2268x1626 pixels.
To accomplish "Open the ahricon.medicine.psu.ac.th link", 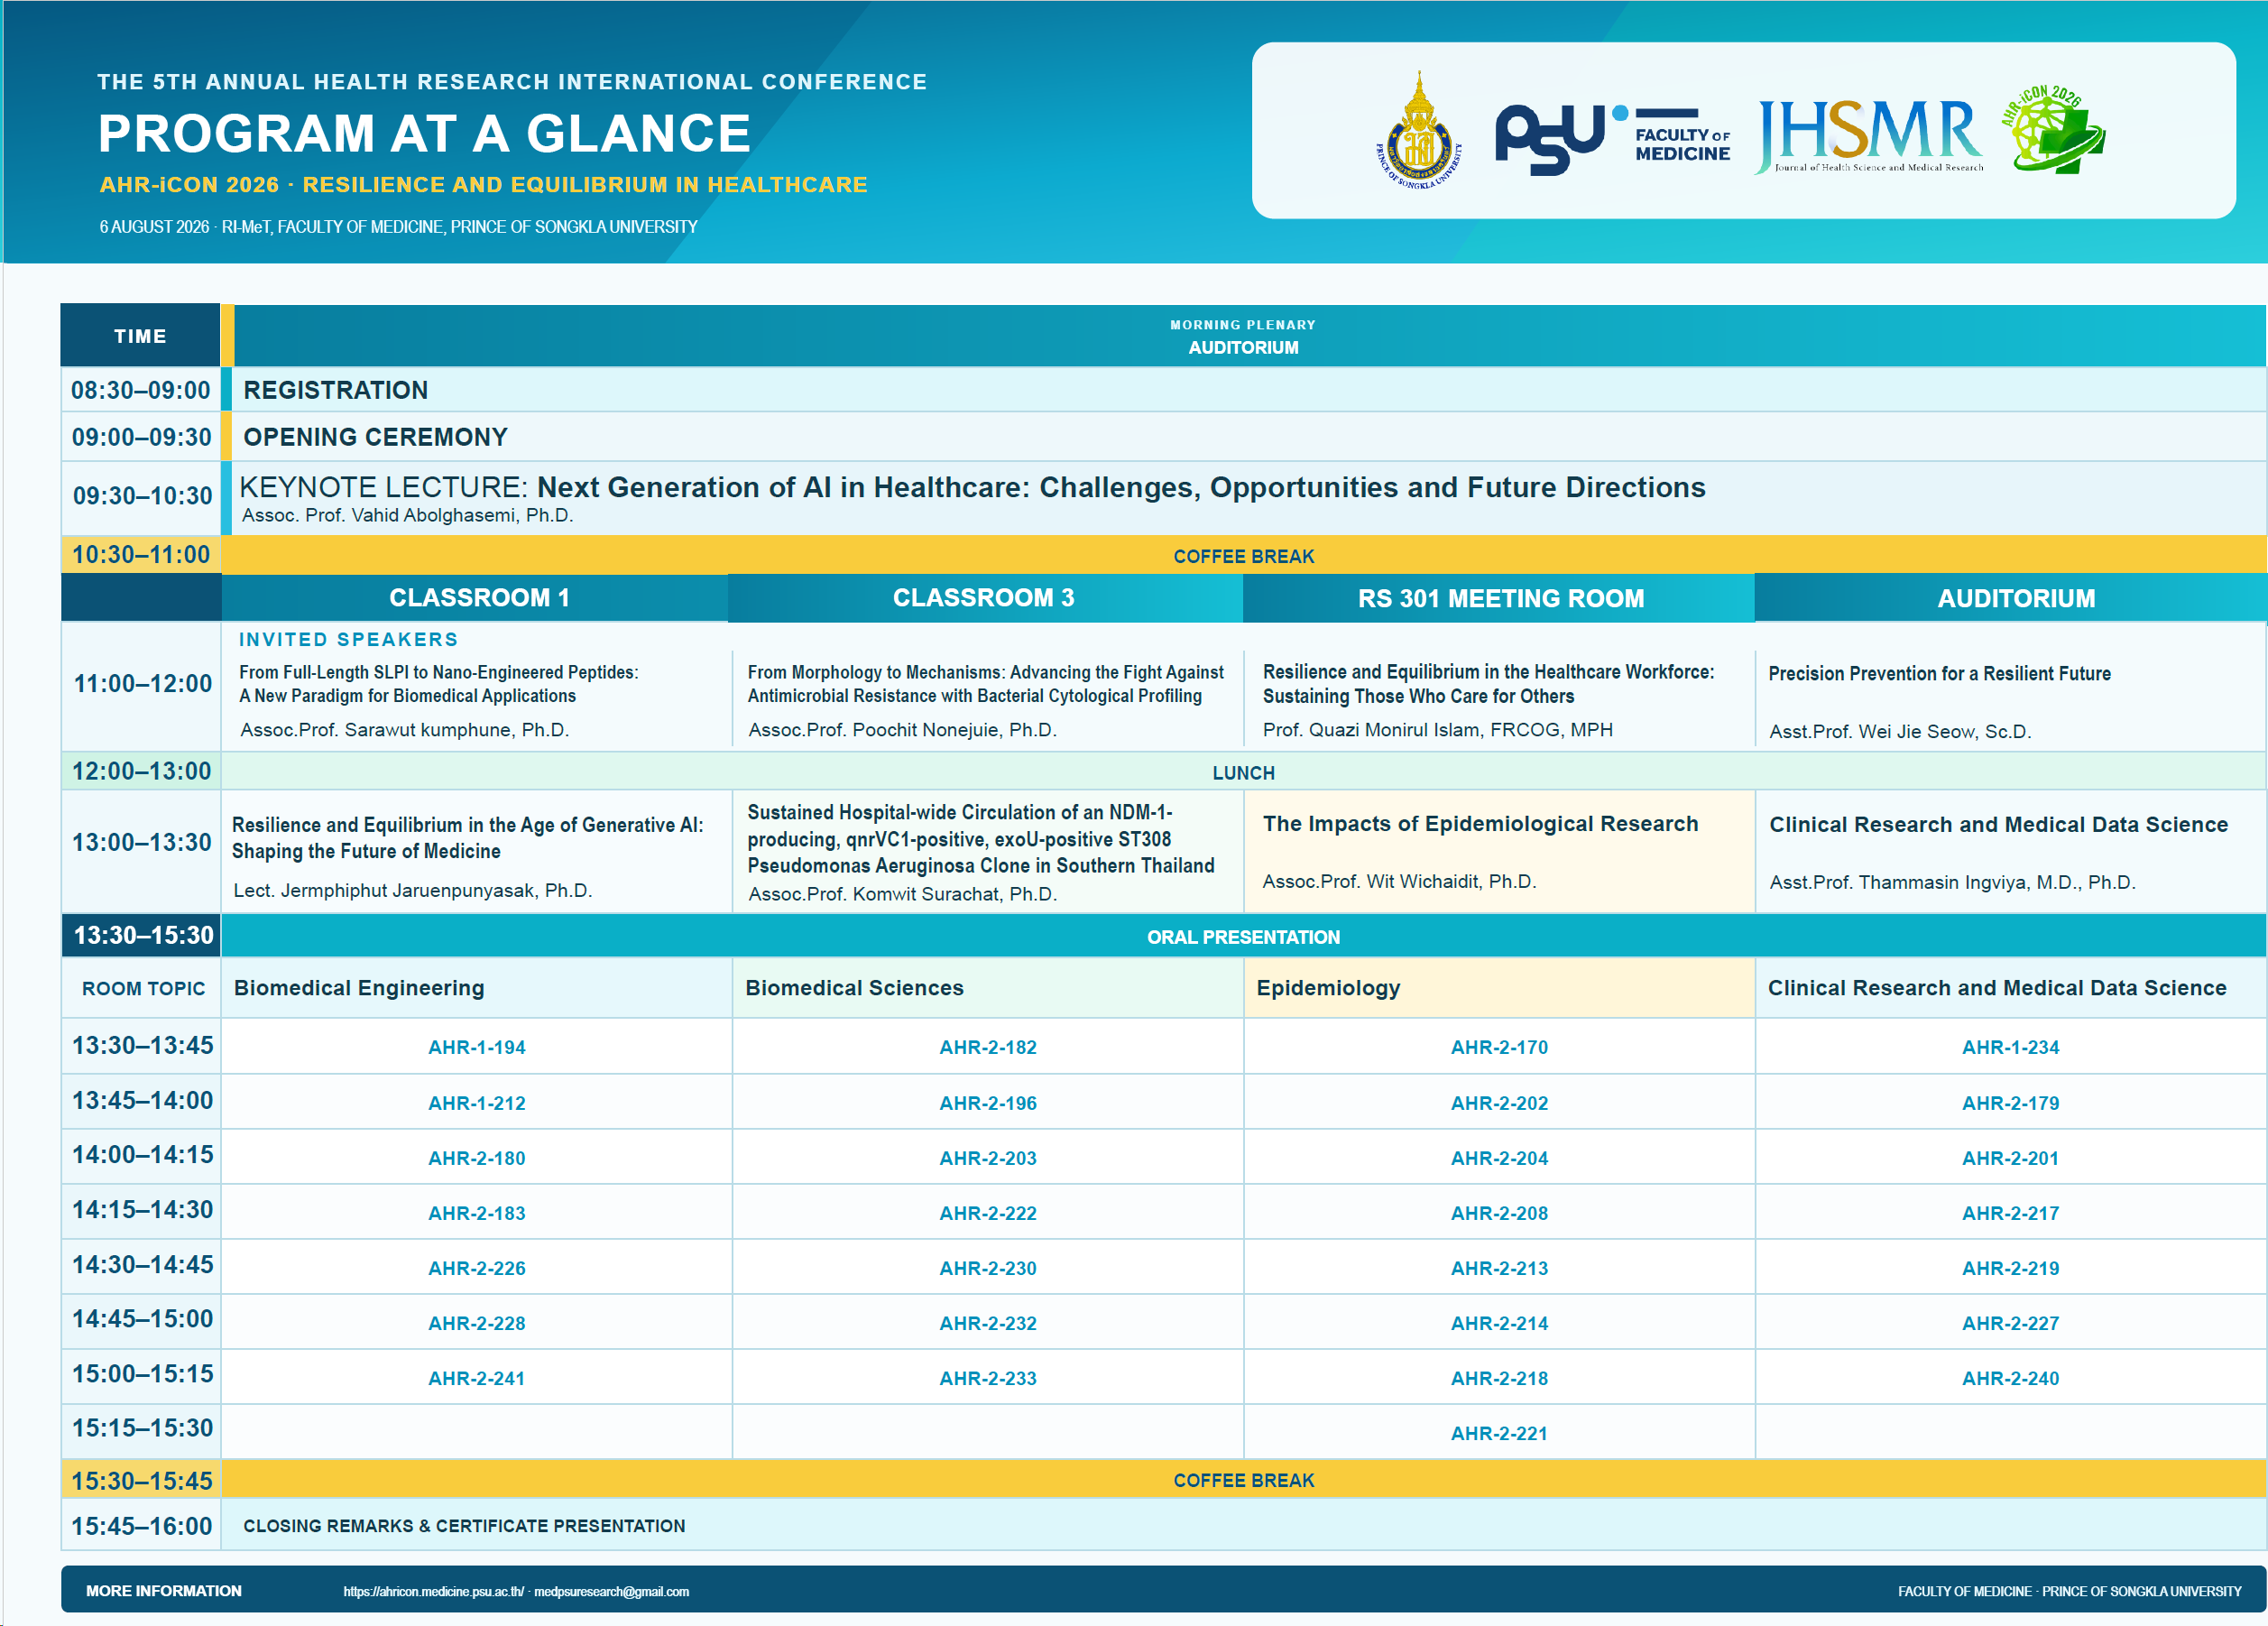I will [433, 1591].
